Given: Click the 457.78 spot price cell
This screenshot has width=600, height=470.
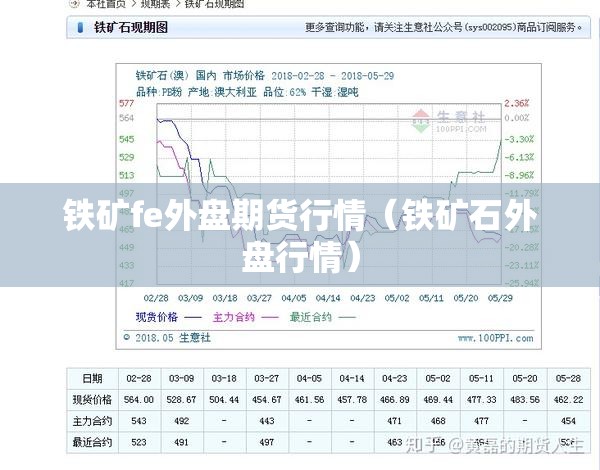Looking at the screenshot, I should click(352, 400).
